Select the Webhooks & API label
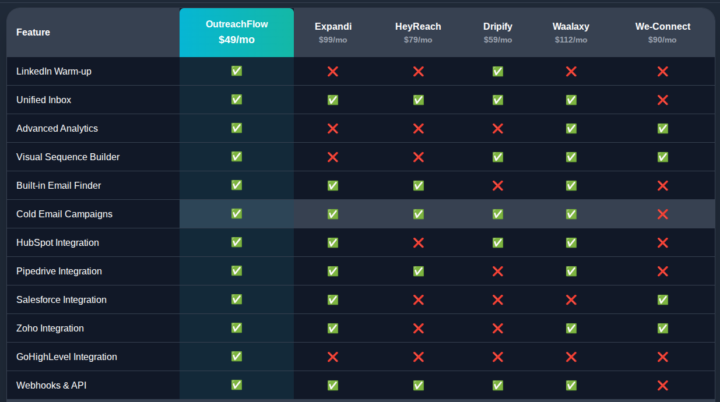The image size is (720, 402). tap(51, 385)
